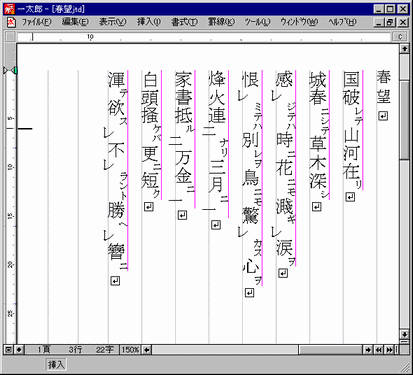The width and height of the screenshot is (413, 375).
Task: Click the vertical split bar beside page arrows
Action: [396, 350]
